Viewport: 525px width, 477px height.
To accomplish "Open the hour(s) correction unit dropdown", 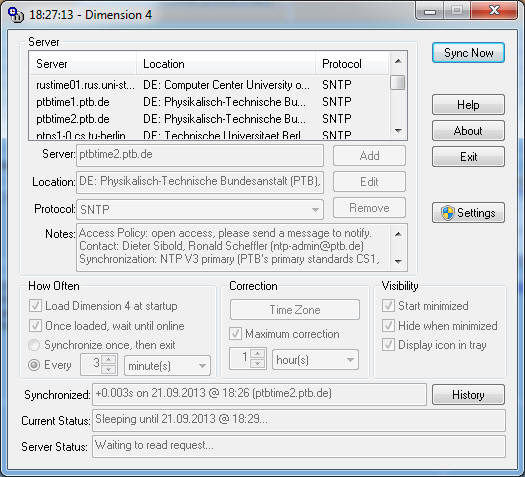I will 315,360.
